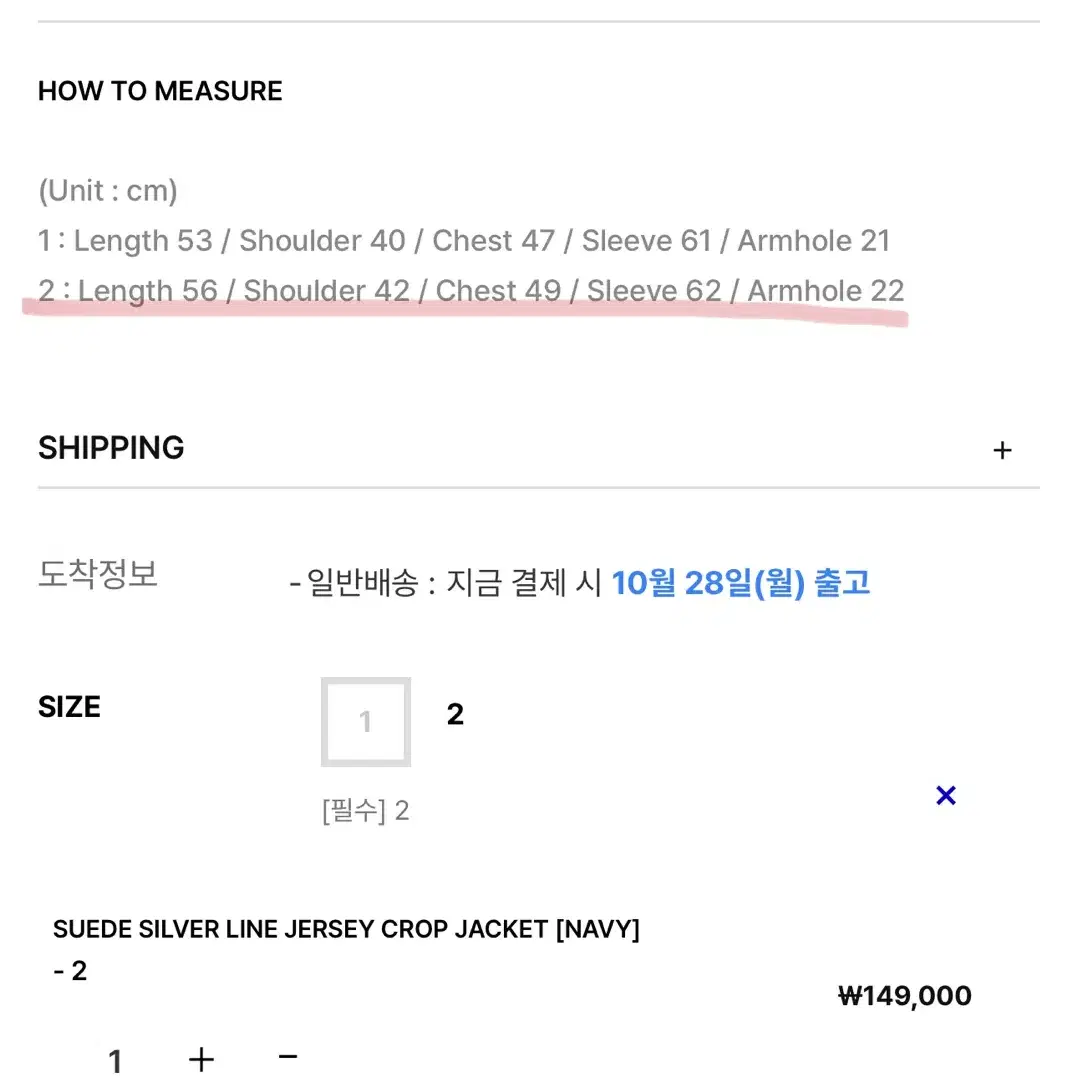The width and height of the screenshot is (1078, 1078).
Task: Click the 일반배송 standard shipping text
Action: pyautogui.click(x=362, y=583)
